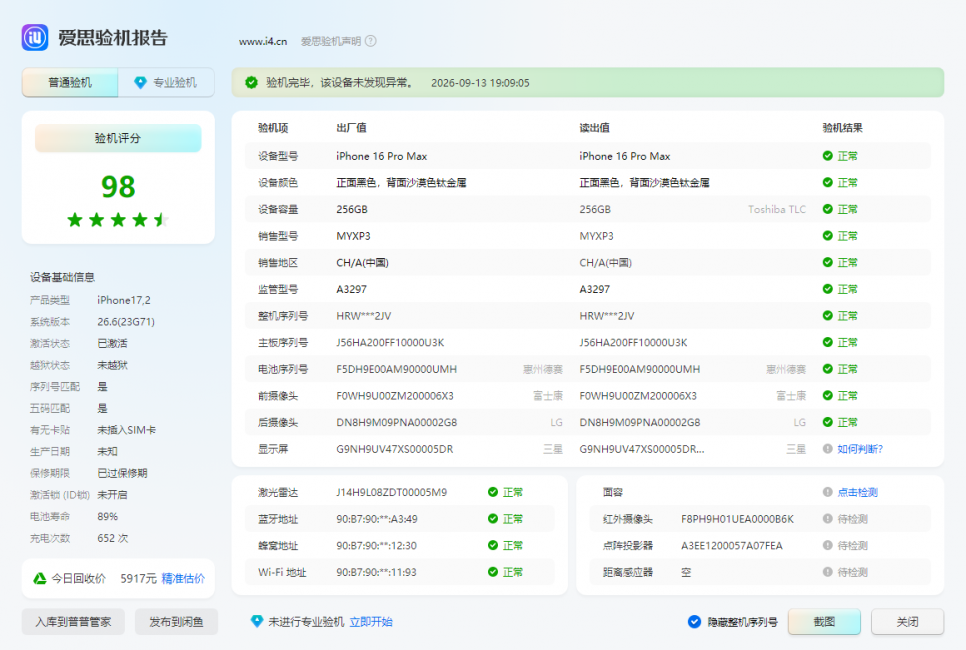Click the 截图 screenshot button
The width and height of the screenshot is (966, 650).
point(824,622)
